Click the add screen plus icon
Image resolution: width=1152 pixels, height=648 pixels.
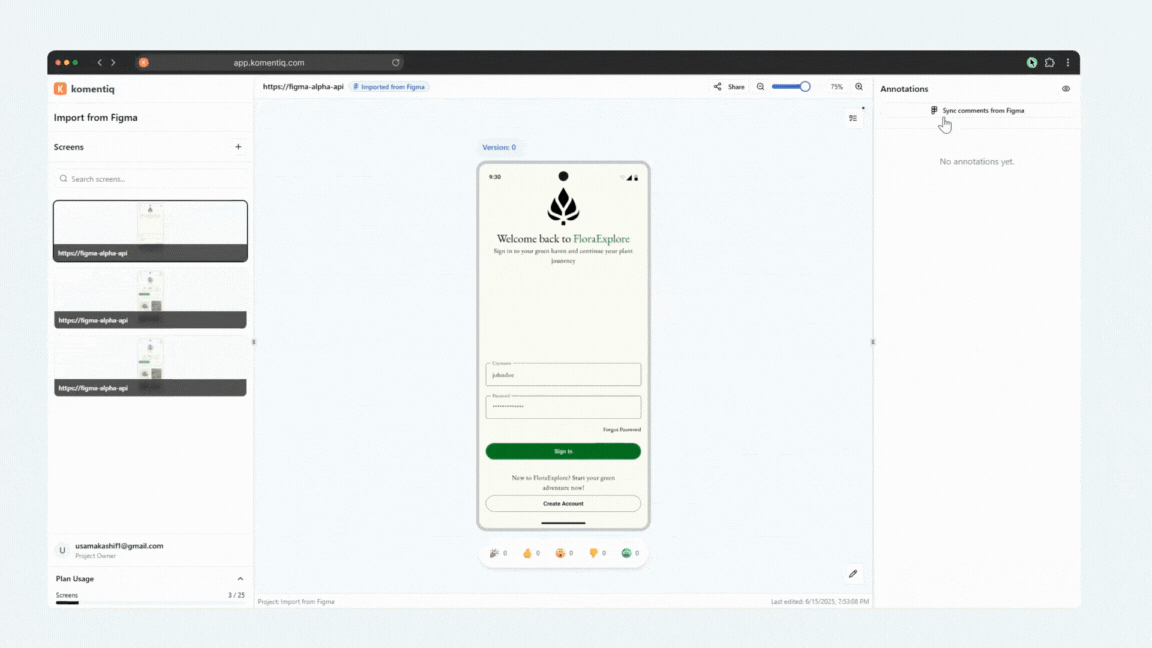tap(238, 147)
